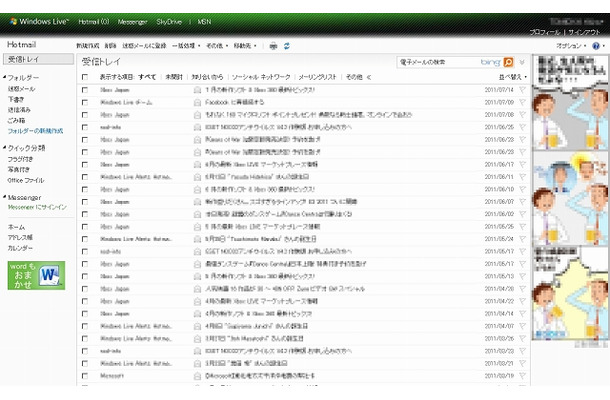The height and width of the screenshot is (400, 610).
Task: Click inside the 電子メールの検索 search field
Action: [440, 62]
